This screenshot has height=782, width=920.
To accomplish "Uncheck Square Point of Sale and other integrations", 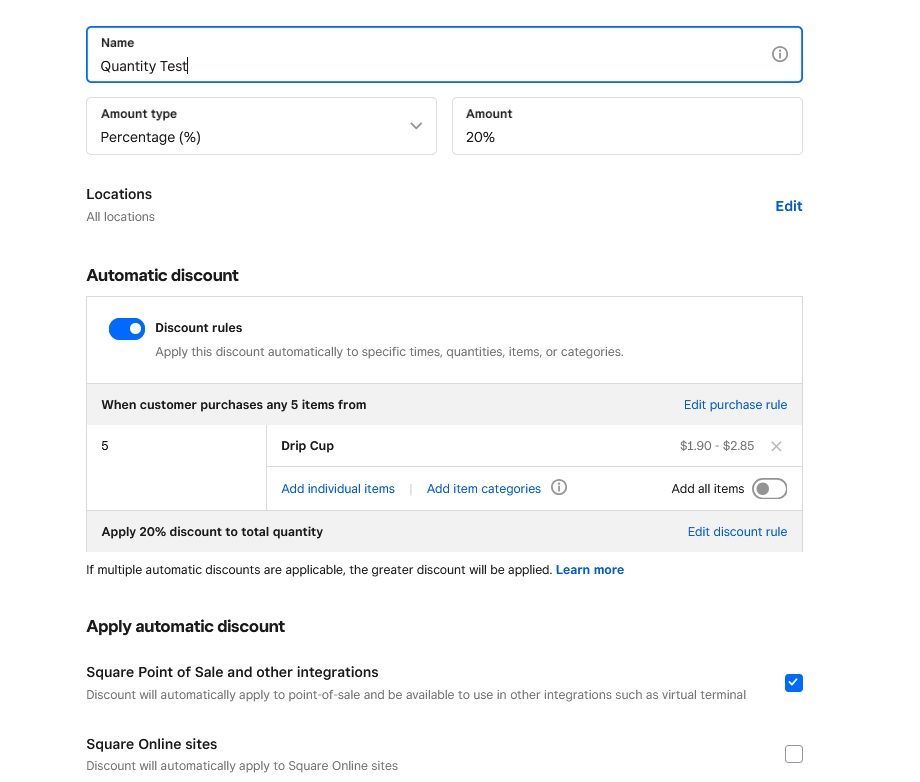I will click(793, 683).
